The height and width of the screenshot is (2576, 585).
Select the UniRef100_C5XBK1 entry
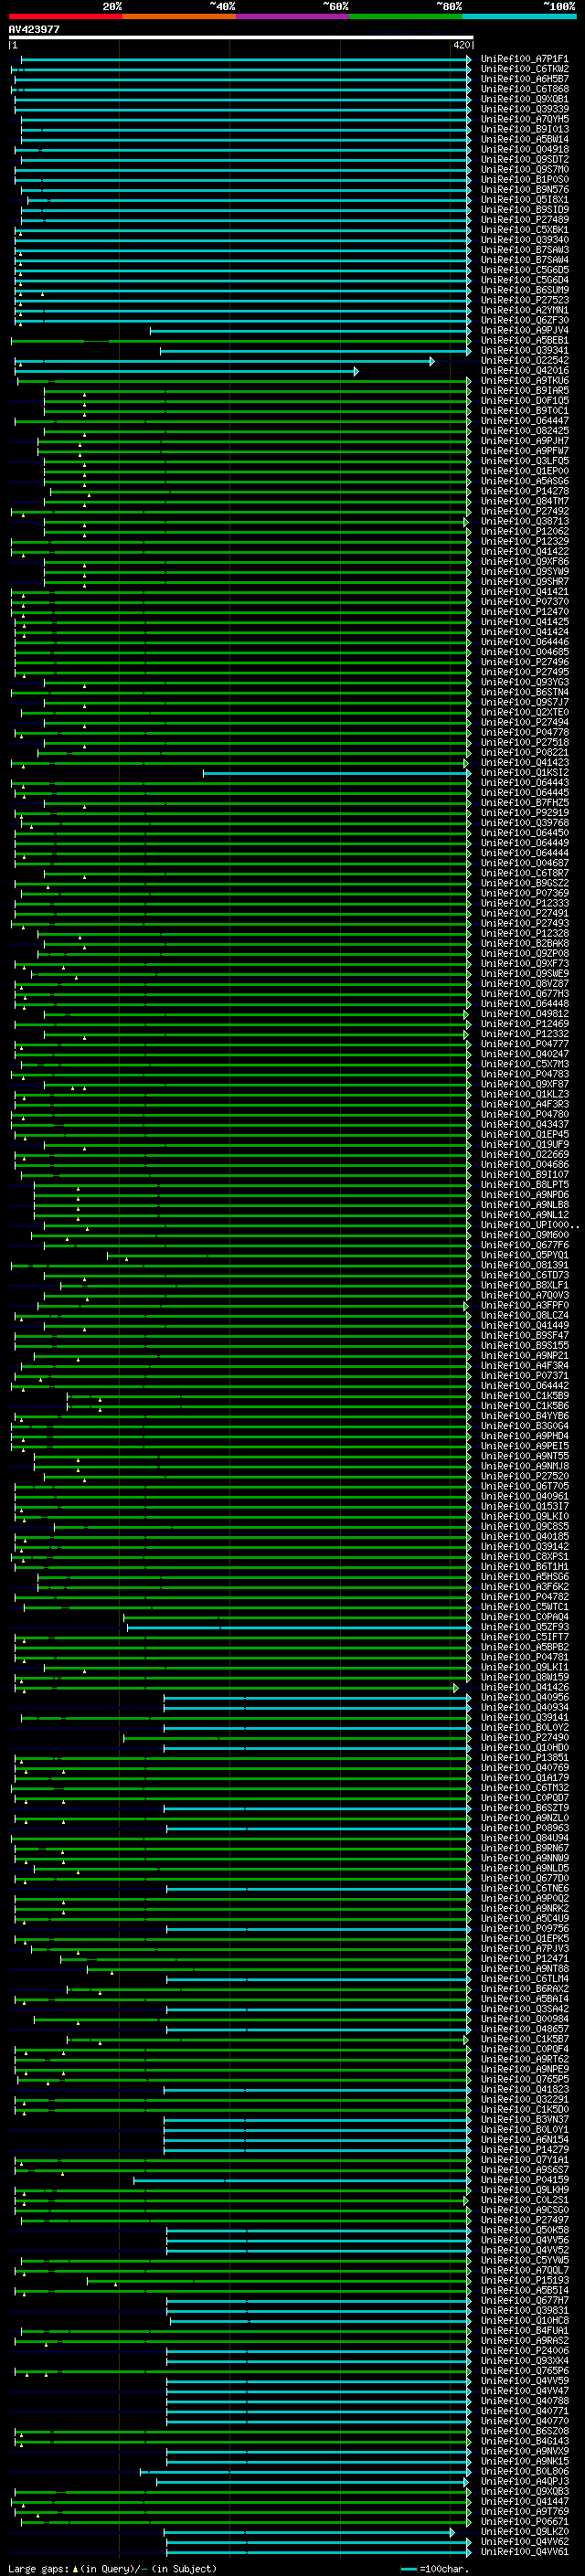[524, 230]
